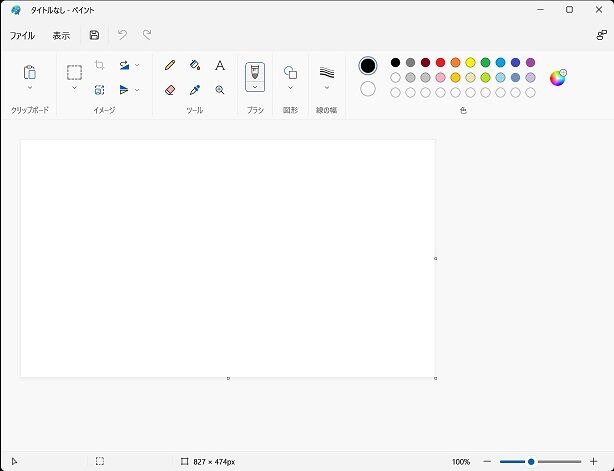Select primary color 1 black circle
This screenshot has height=471, width=614.
368,66
